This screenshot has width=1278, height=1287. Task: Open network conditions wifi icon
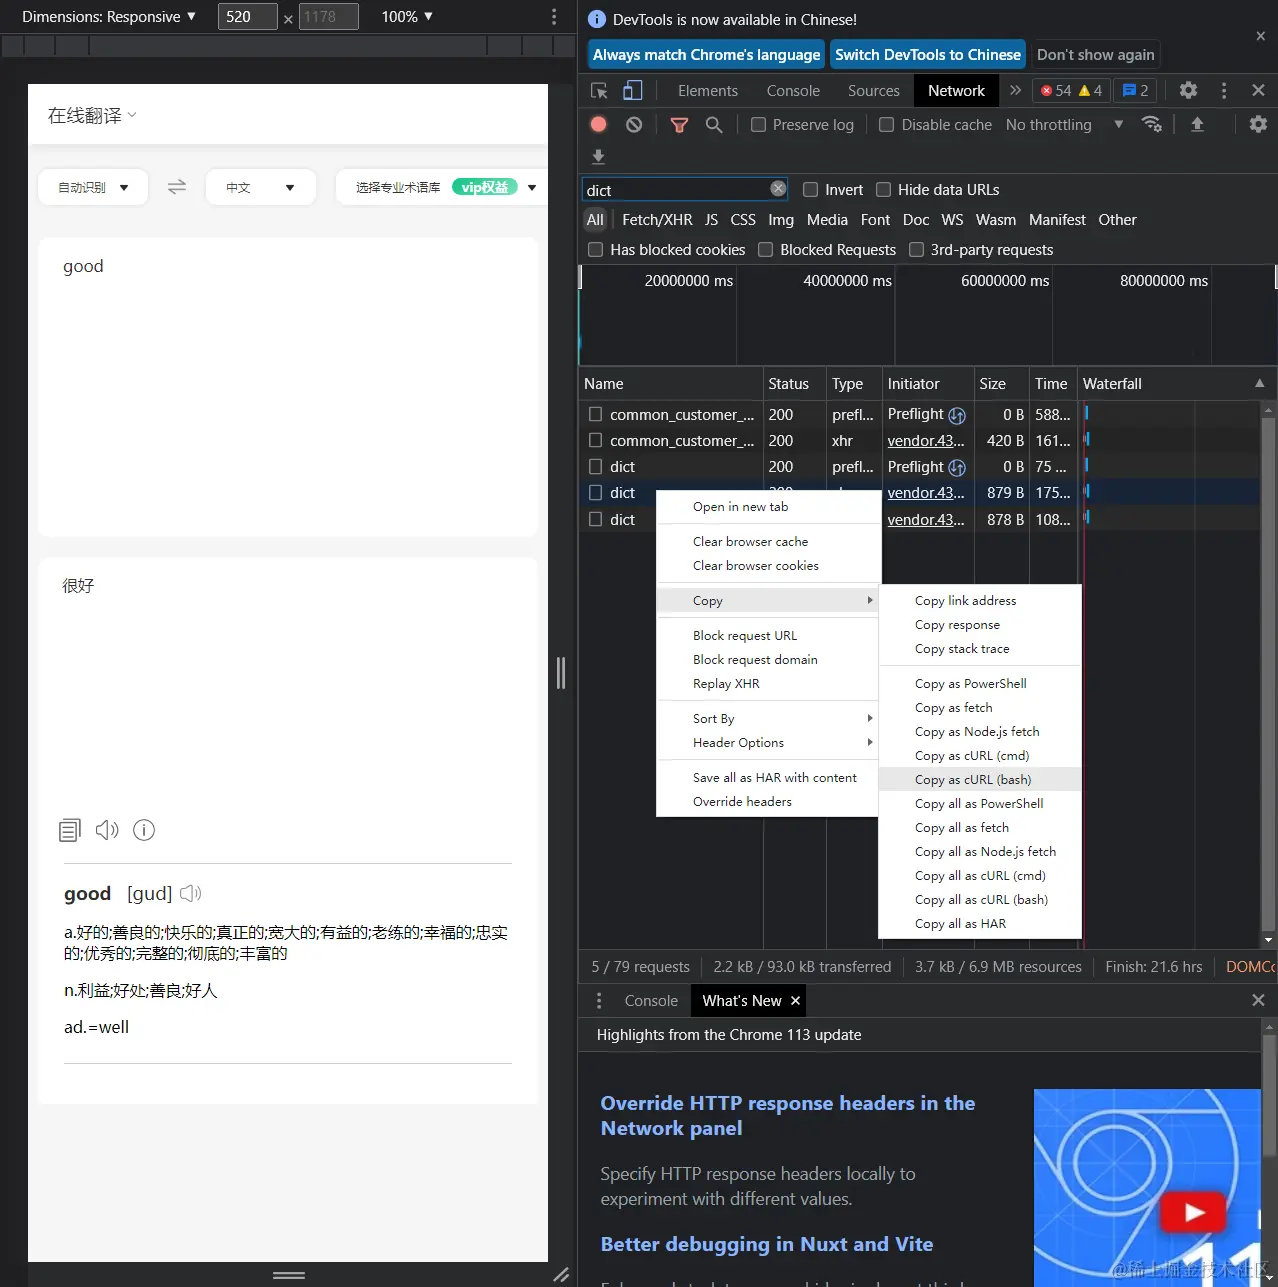1152,125
